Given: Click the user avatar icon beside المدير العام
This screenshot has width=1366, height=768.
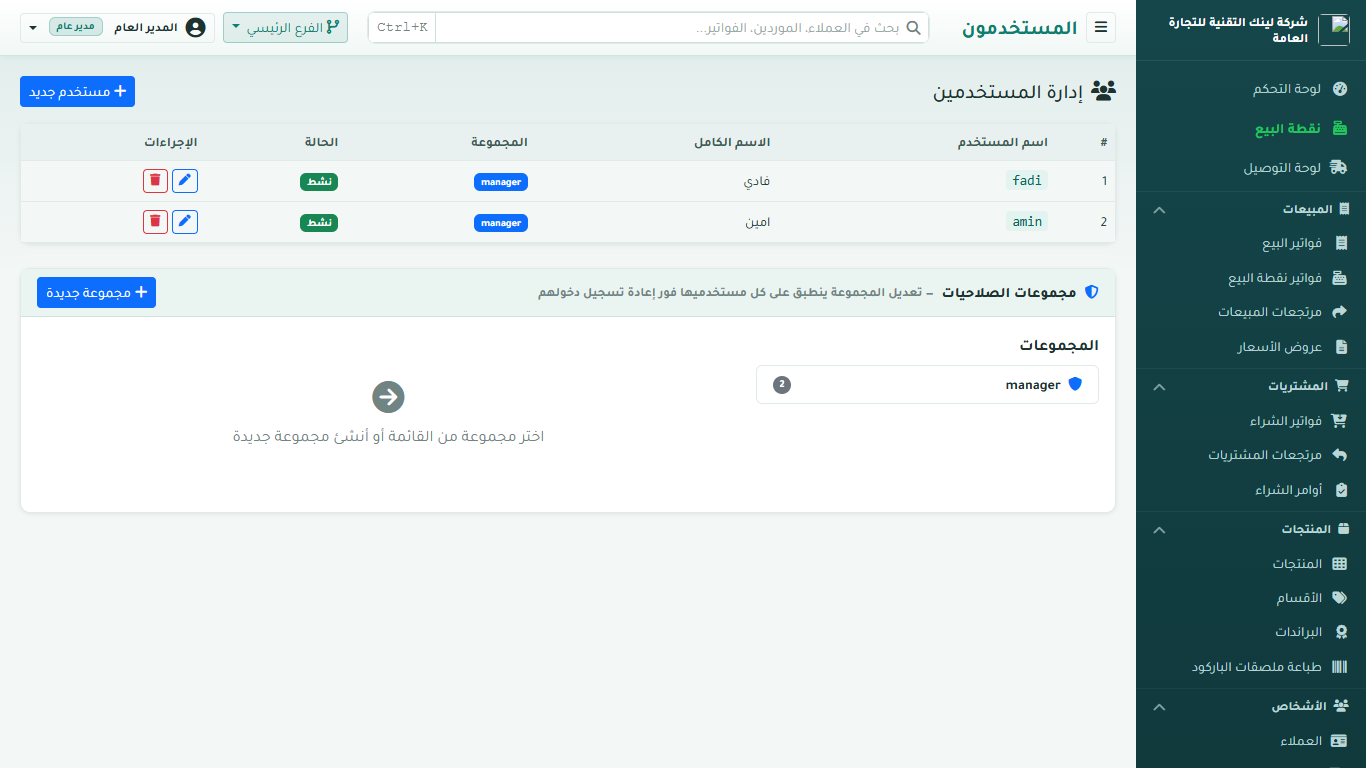Looking at the screenshot, I should pos(196,28).
